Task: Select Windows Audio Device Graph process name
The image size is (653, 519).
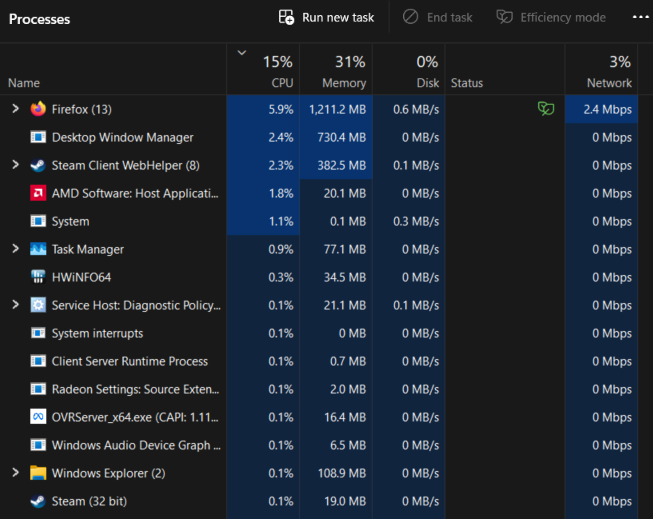Action: pyautogui.click(x=136, y=445)
